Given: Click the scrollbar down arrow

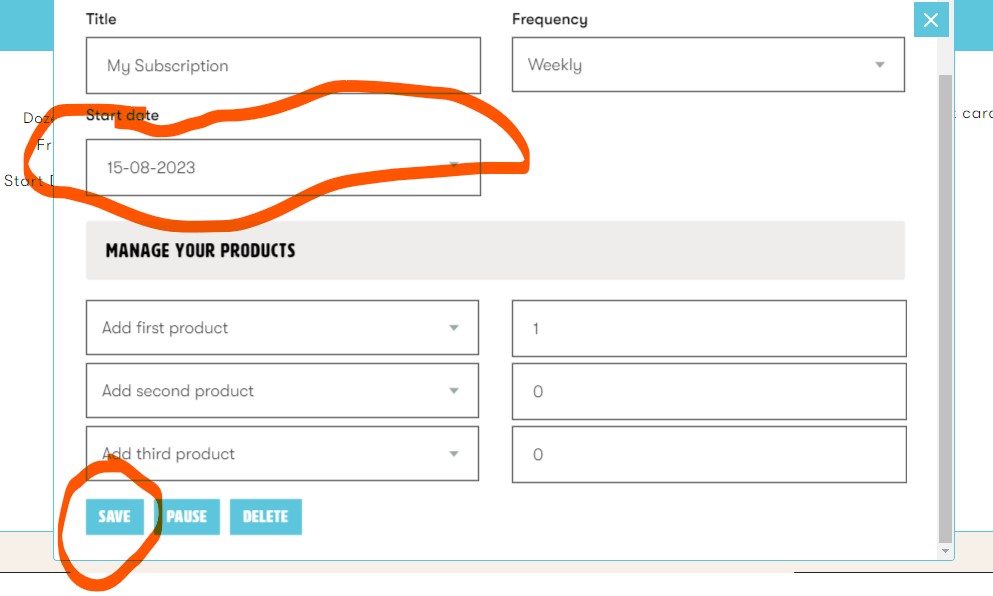Looking at the screenshot, I should coord(945,552).
